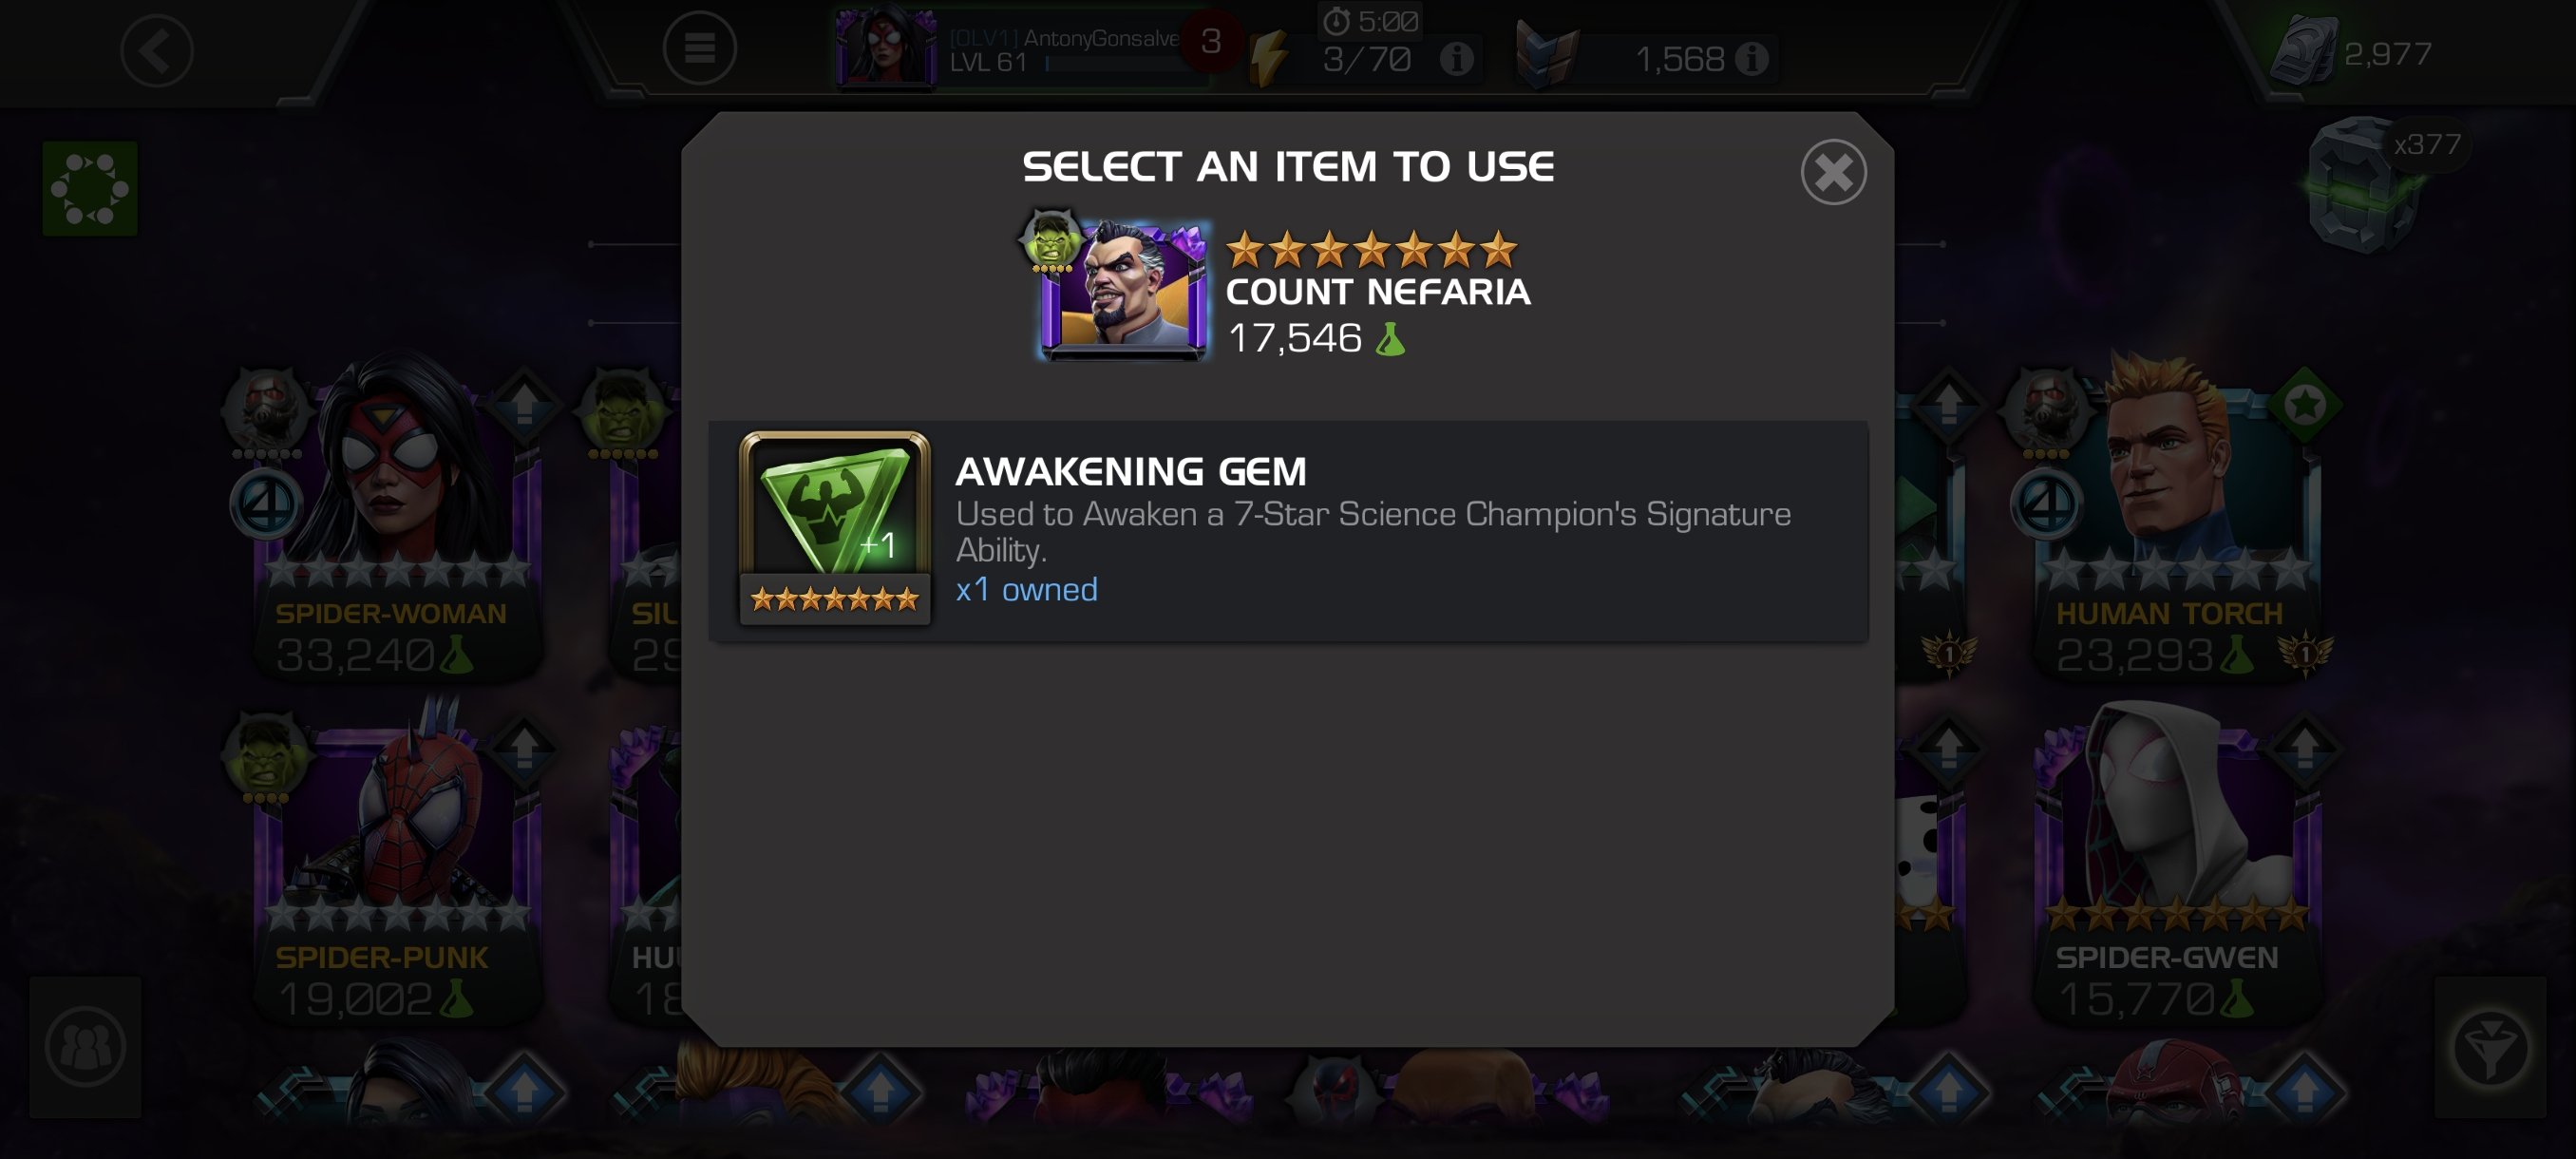Close the Select an Item dialog
Image resolution: width=2576 pixels, height=1159 pixels.
point(1833,172)
